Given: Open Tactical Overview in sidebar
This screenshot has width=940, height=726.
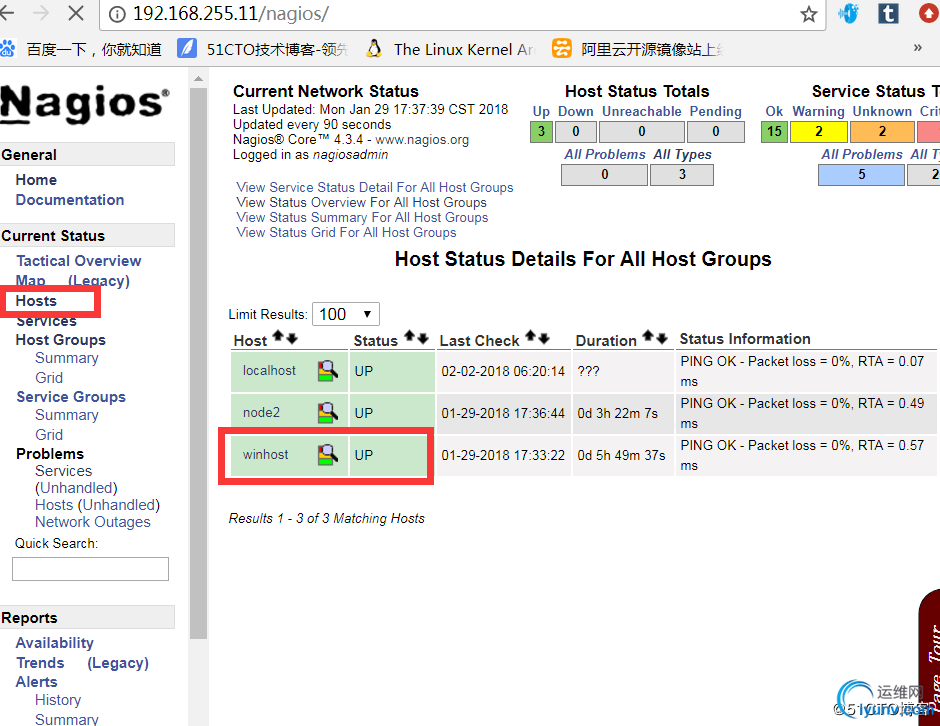Looking at the screenshot, I should pos(79,261).
